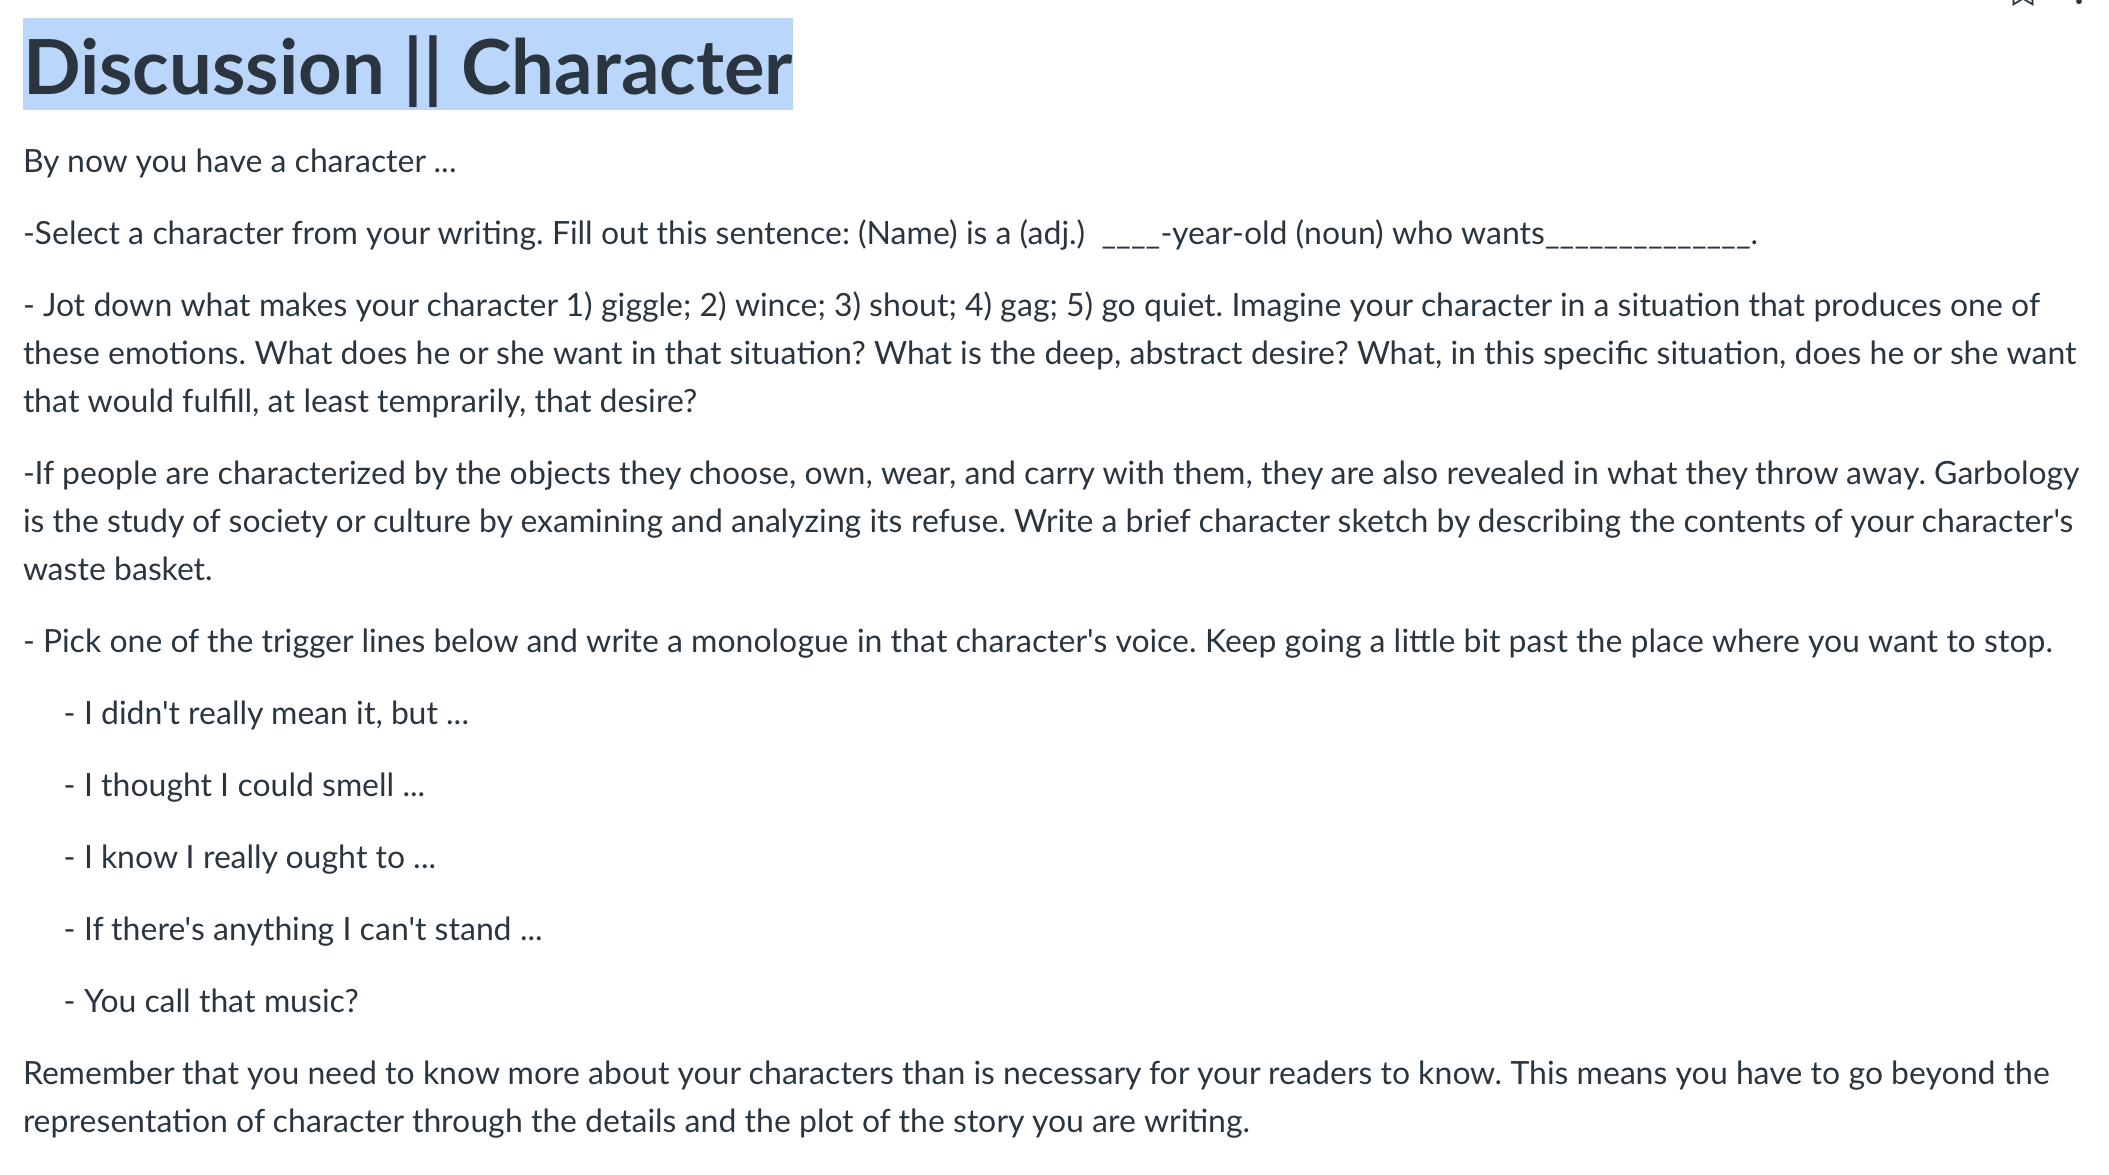Click the 'By now you have a character' line
This screenshot has height=1175, width=2109.
[x=240, y=162]
